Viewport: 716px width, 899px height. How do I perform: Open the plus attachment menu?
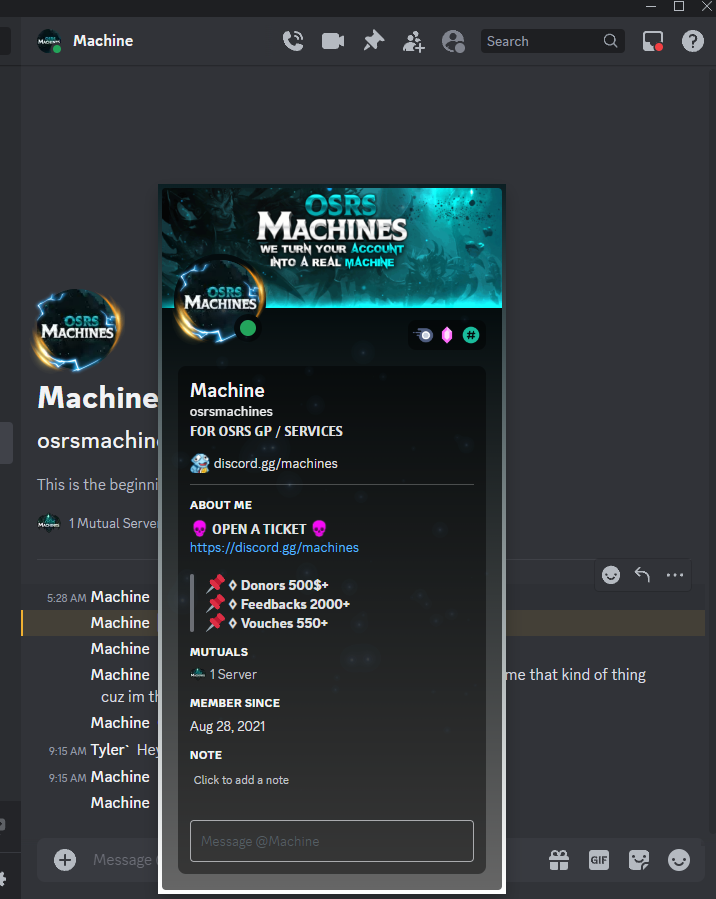point(65,859)
